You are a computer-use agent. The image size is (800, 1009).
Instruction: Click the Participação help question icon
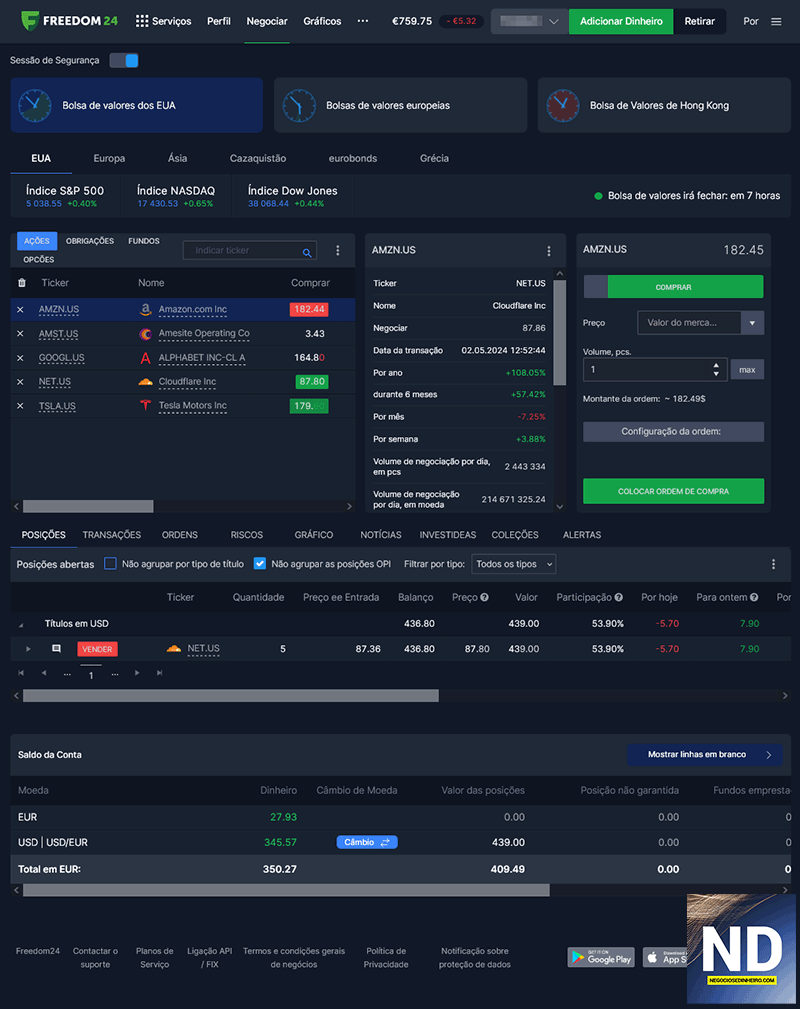[619, 597]
